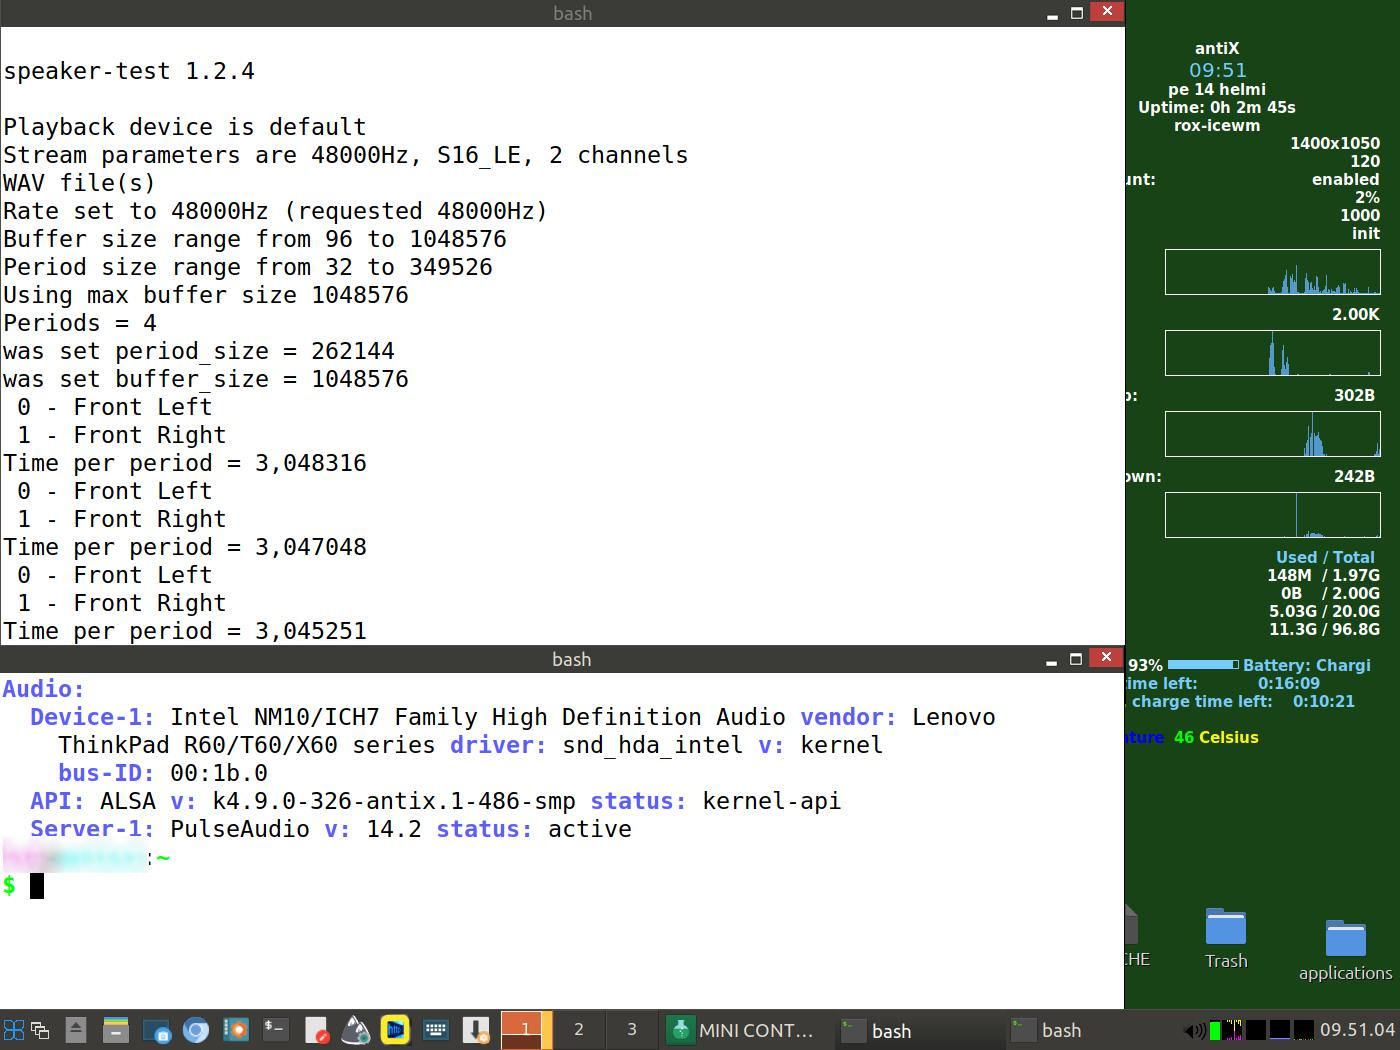
Task: Click 'Time per period = 3,045251' line
Action: pos(185,631)
